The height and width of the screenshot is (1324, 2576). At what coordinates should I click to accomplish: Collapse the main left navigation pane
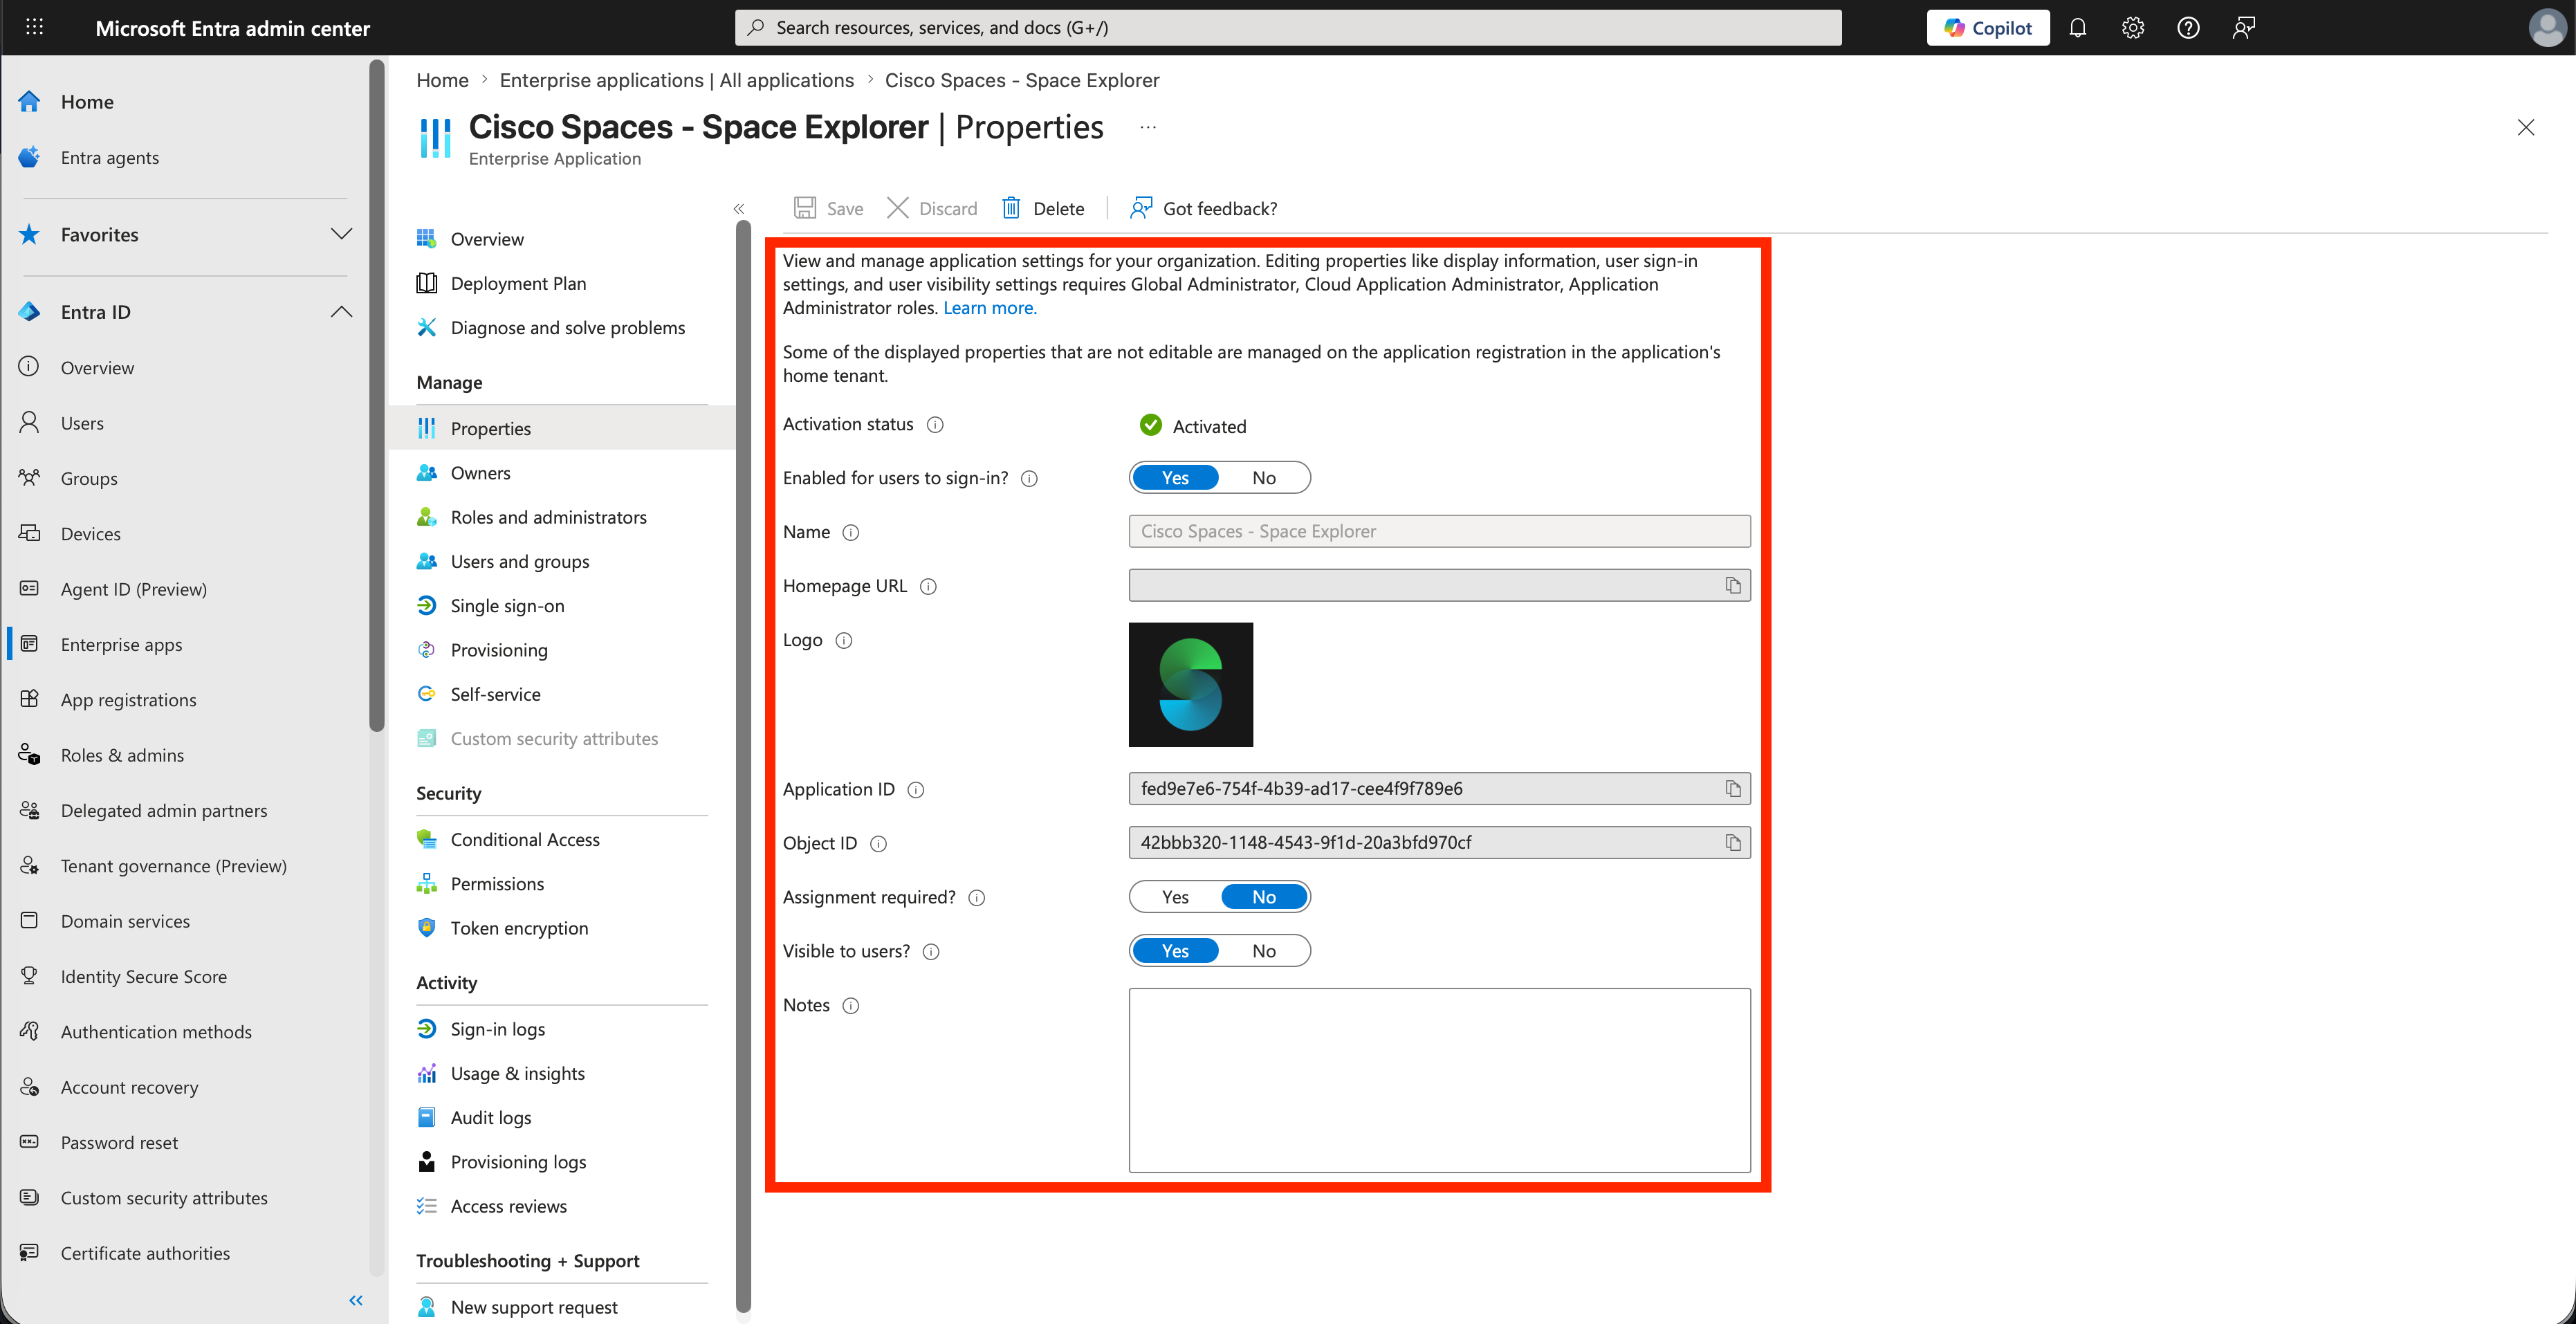(356, 1300)
